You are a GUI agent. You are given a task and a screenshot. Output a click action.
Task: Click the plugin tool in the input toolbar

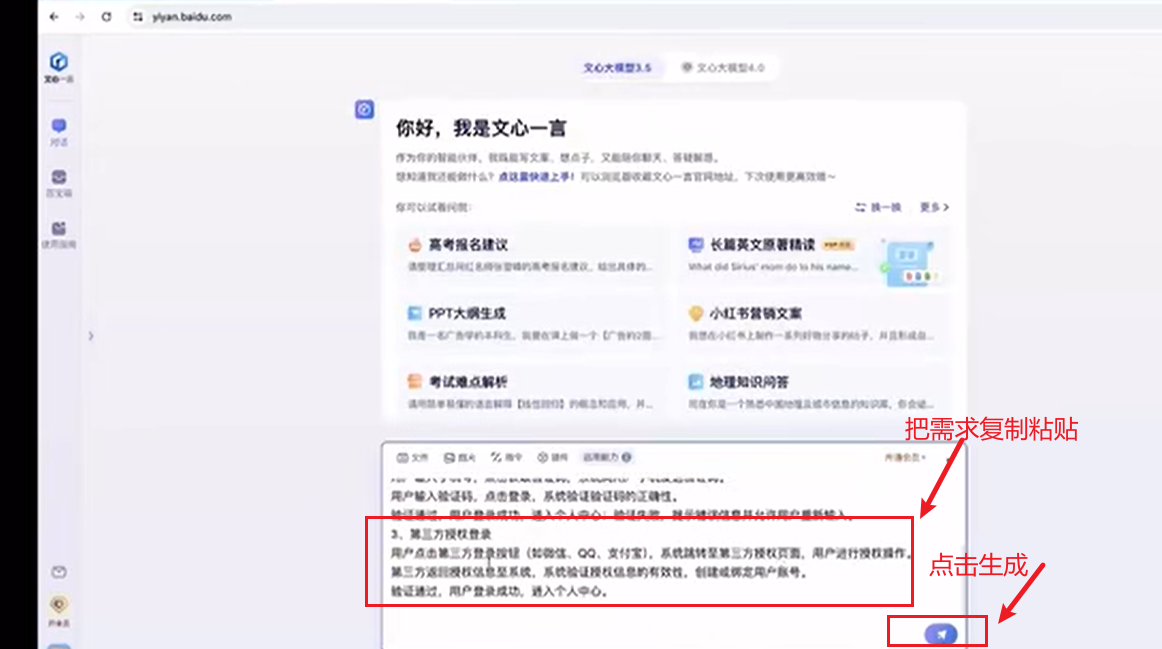553,457
